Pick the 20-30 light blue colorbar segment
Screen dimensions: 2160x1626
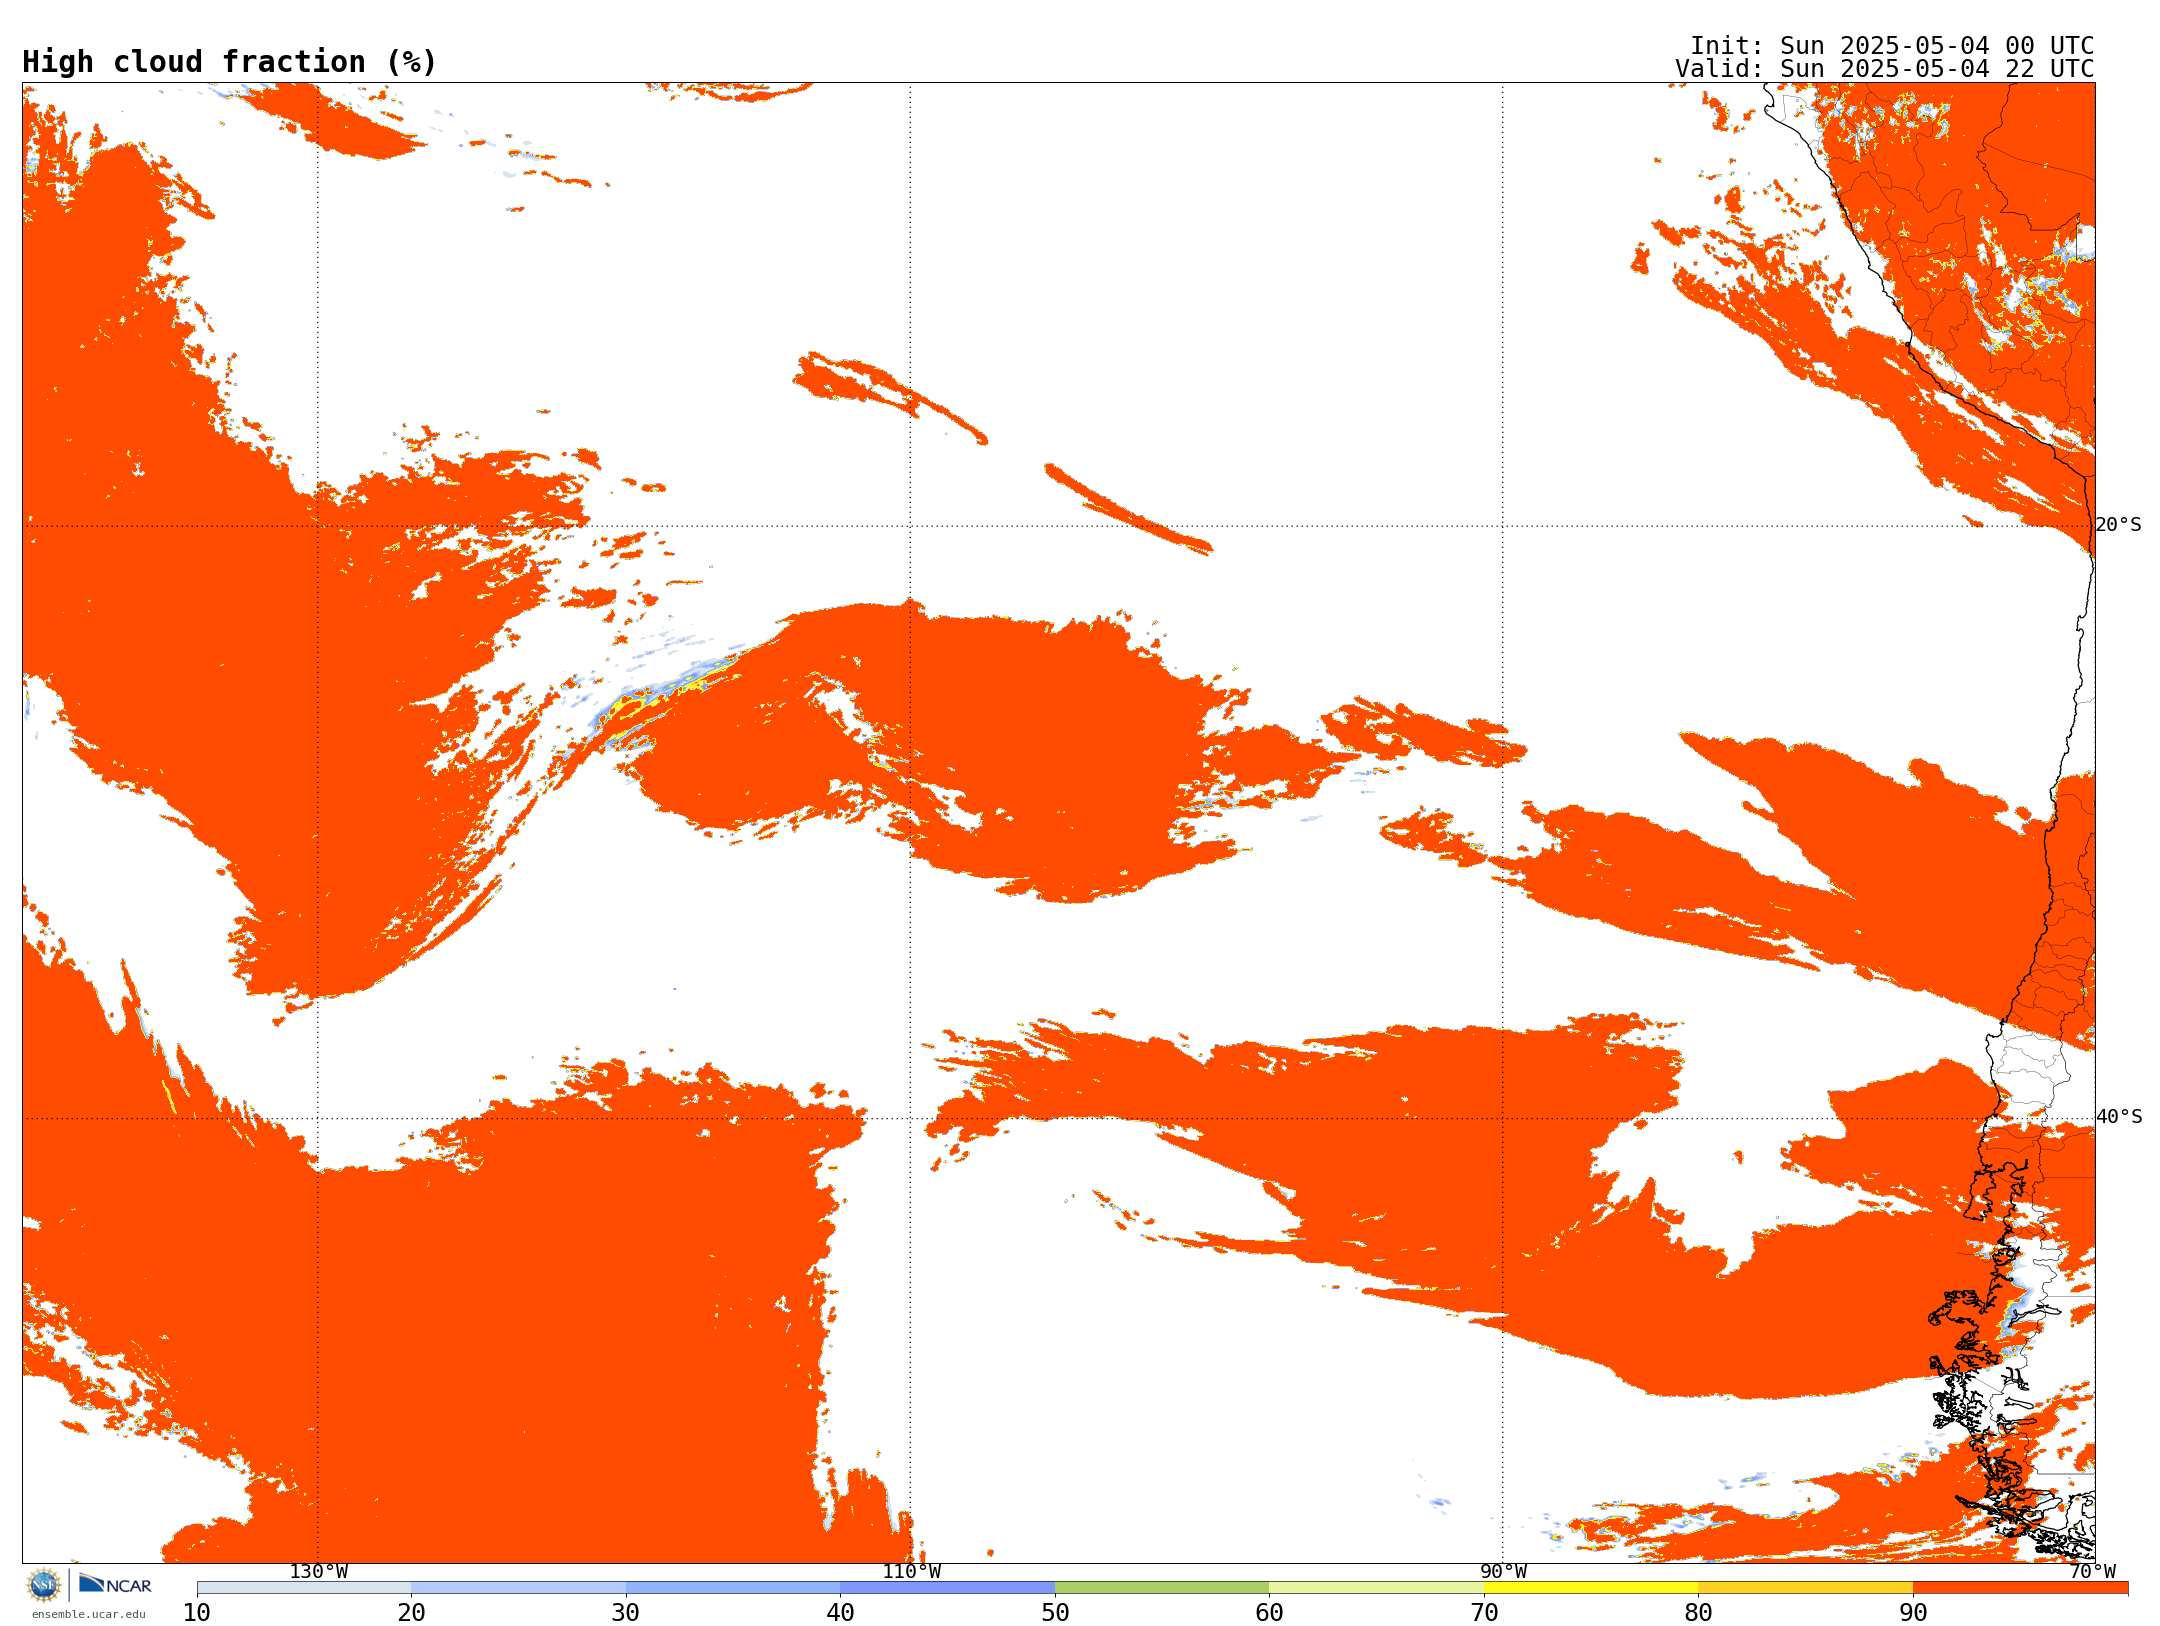click(518, 1588)
